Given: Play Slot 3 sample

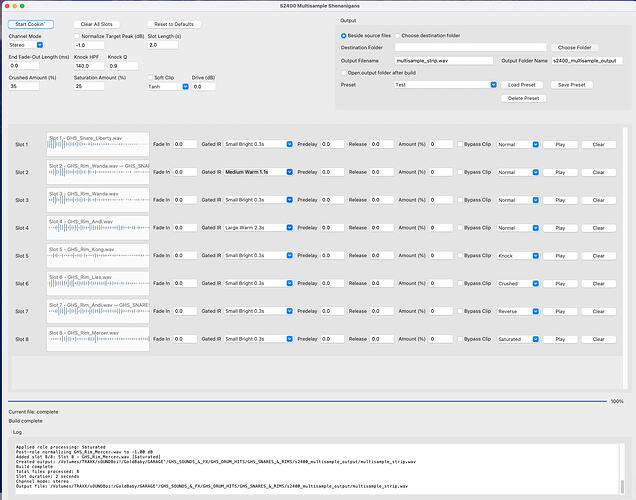Looking at the screenshot, I should pos(560,200).
